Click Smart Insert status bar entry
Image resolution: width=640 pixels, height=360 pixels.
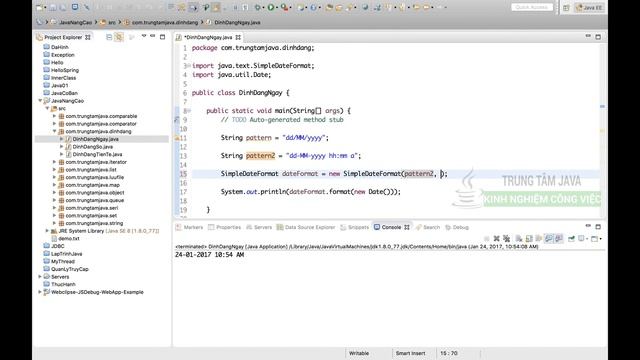pos(410,353)
